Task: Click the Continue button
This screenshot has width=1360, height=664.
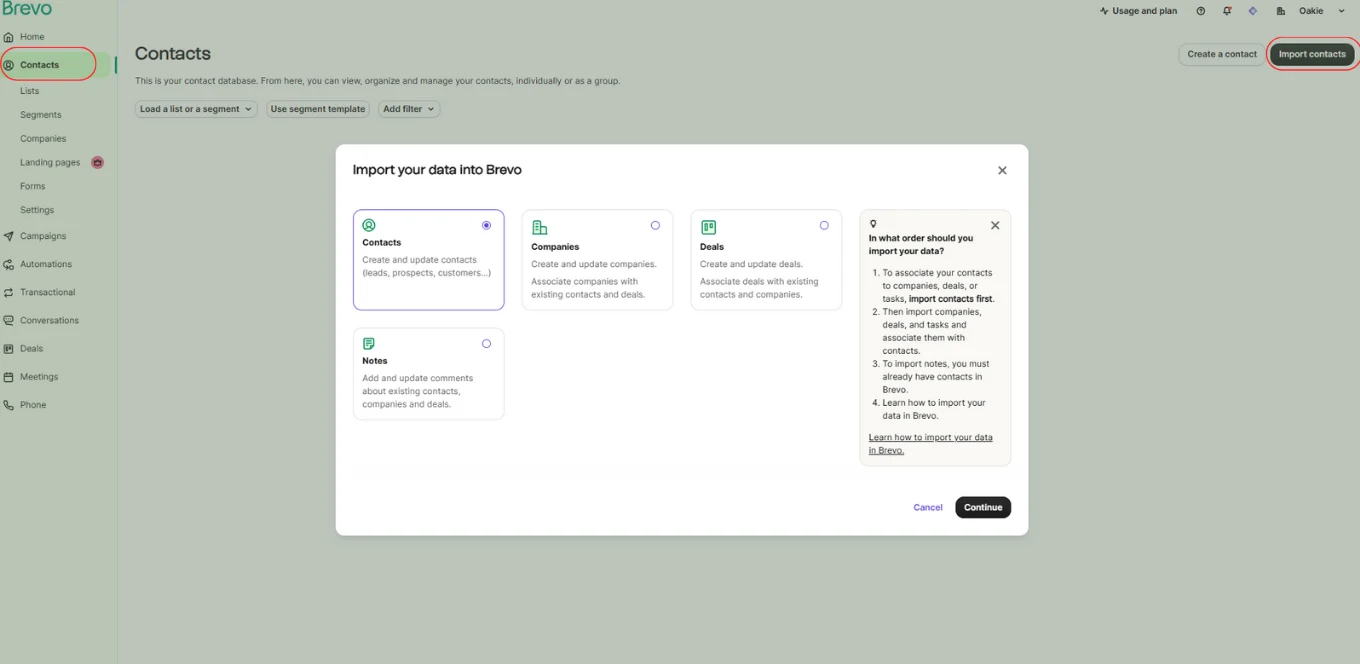Action: click(983, 507)
